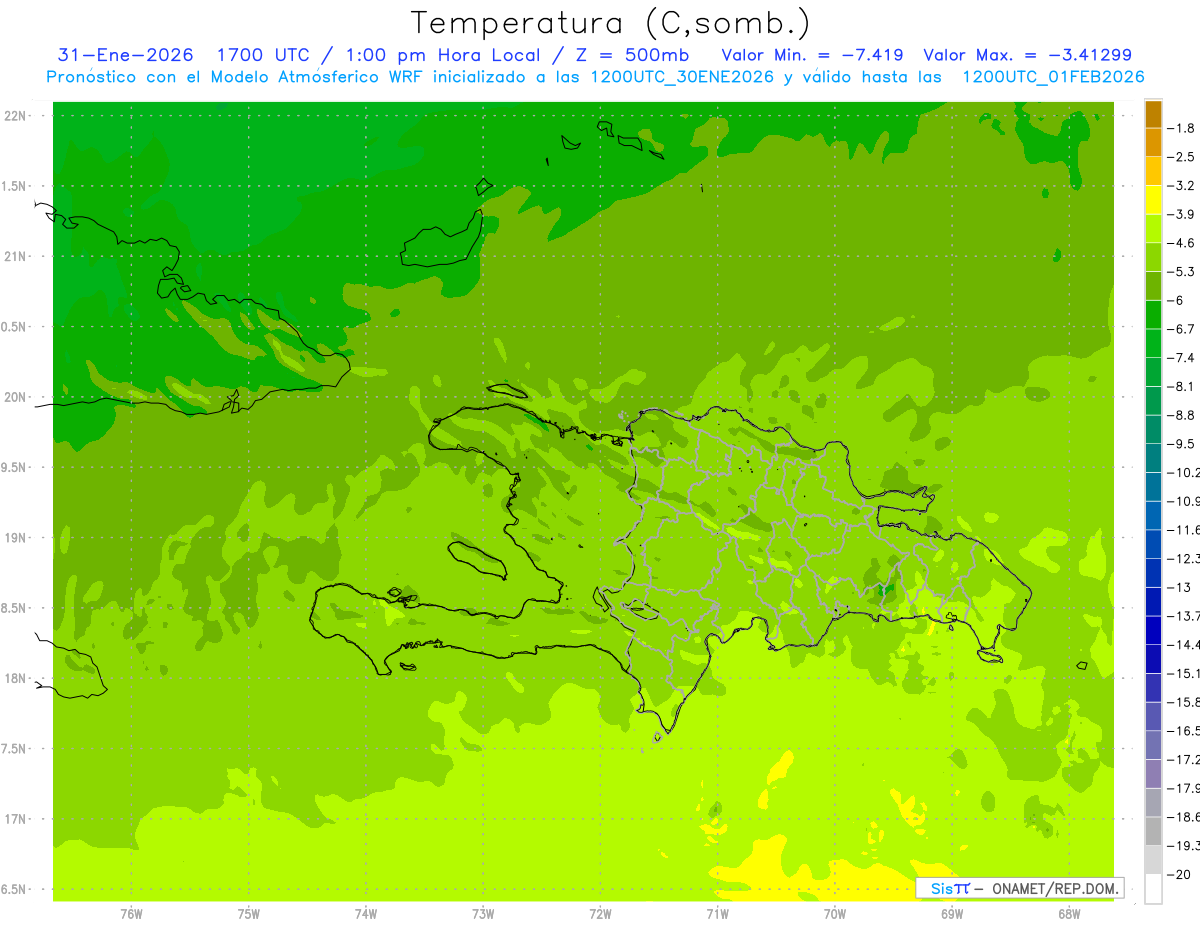This screenshot has height=927, width=1200.
Task: Click the teal swatch between -9.5 and -10.2
Action: tap(1153, 458)
